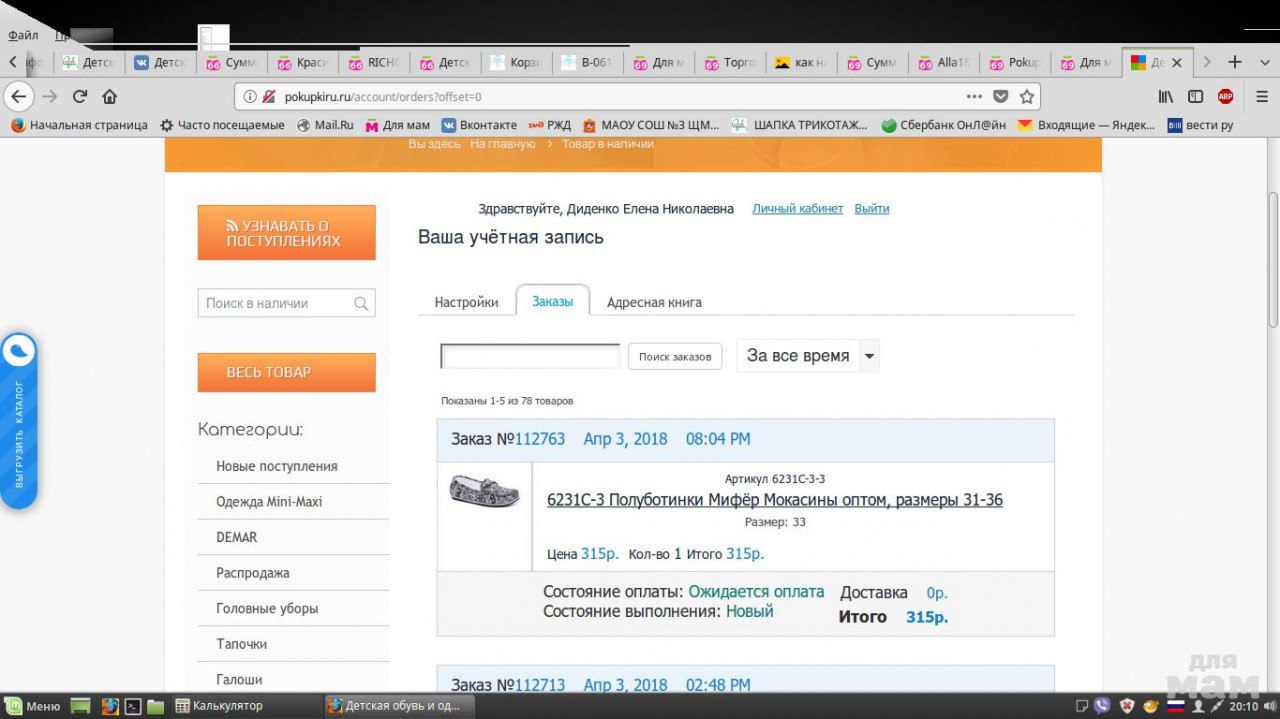Open the Adblock Plus extension icon
This screenshot has height=719, width=1280.
[x=1225, y=97]
